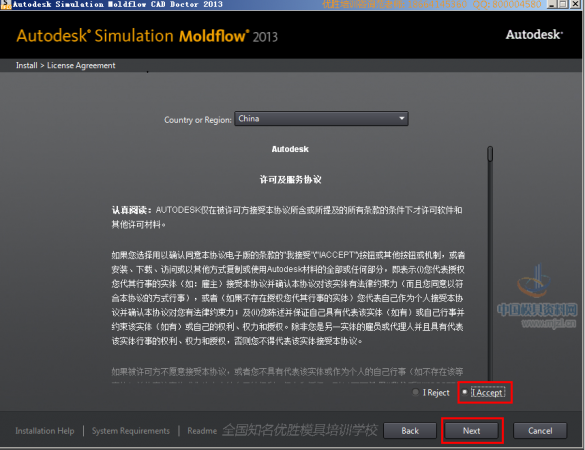Select the I Accept radio button
Image resolution: width=585 pixels, height=450 pixels.
pos(465,392)
